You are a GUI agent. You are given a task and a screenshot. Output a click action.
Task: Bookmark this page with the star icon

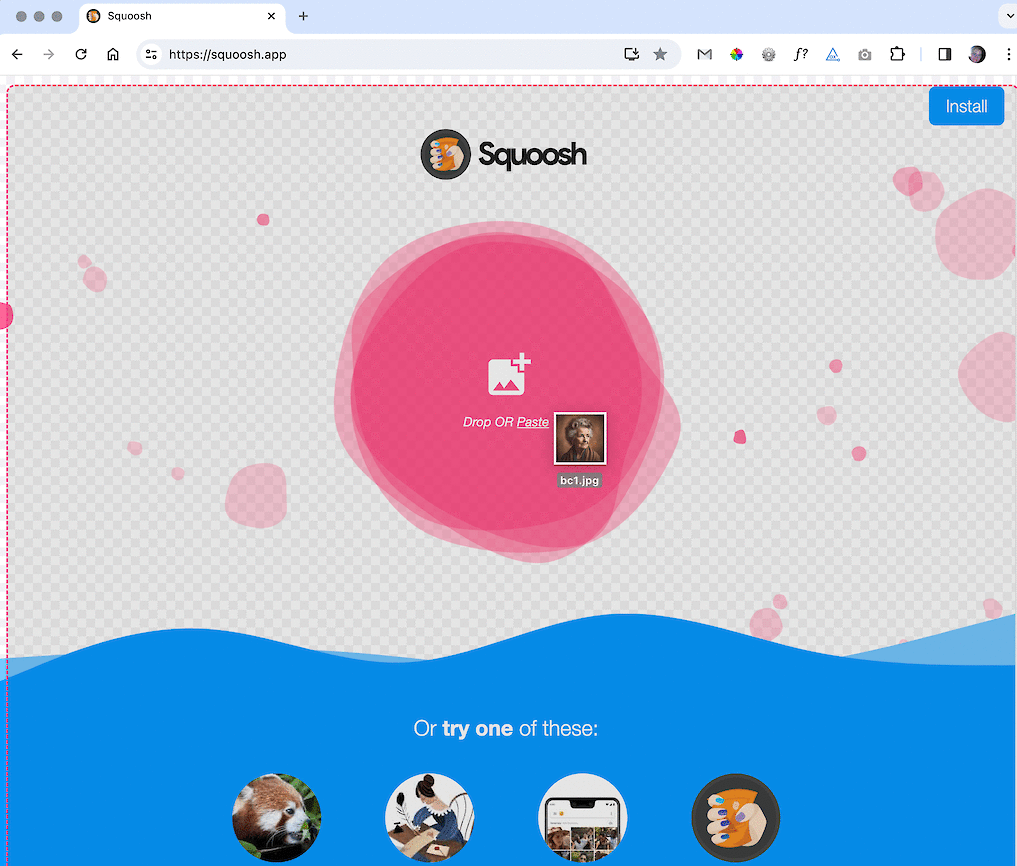click(x=660, y=54)
